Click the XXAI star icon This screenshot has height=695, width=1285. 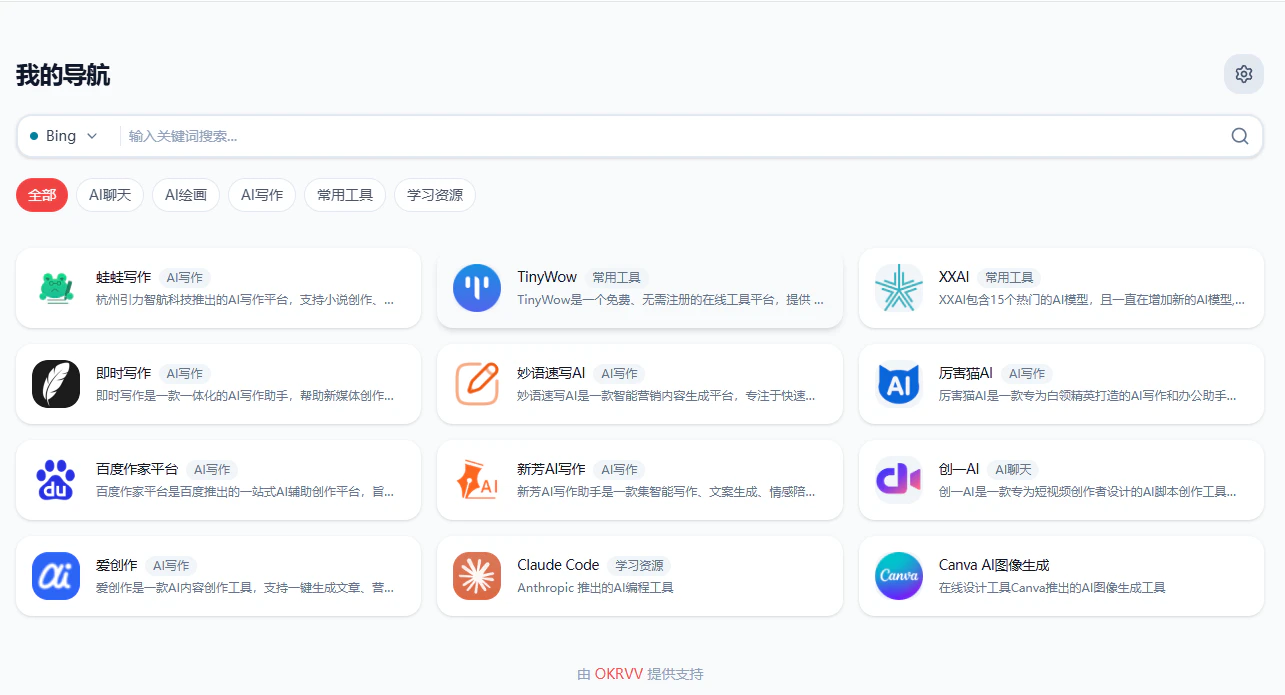coord(899,288)
